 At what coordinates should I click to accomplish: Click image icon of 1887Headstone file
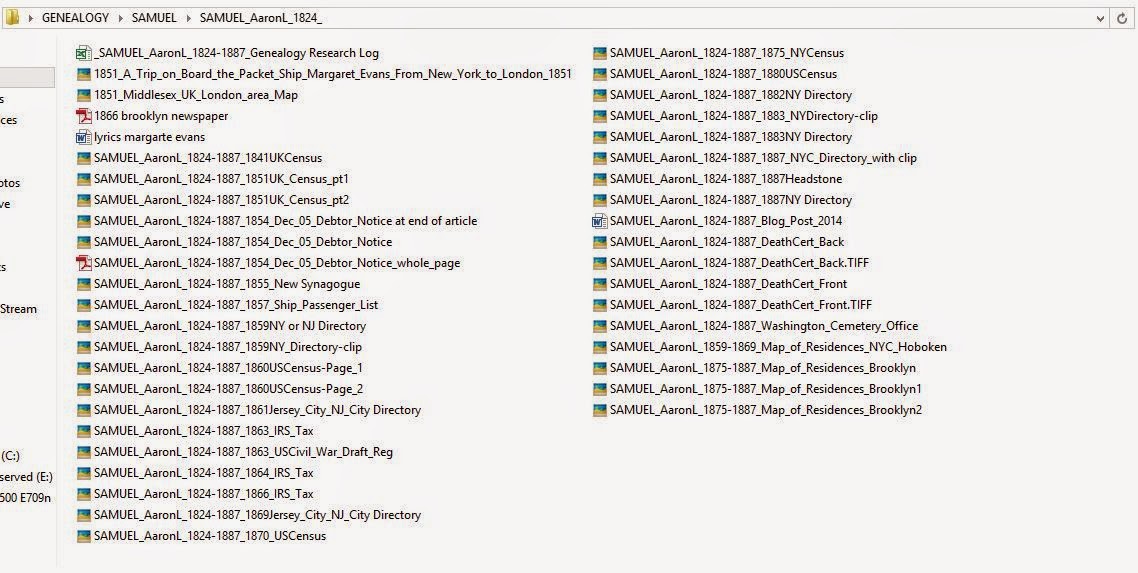pos(600,179)
